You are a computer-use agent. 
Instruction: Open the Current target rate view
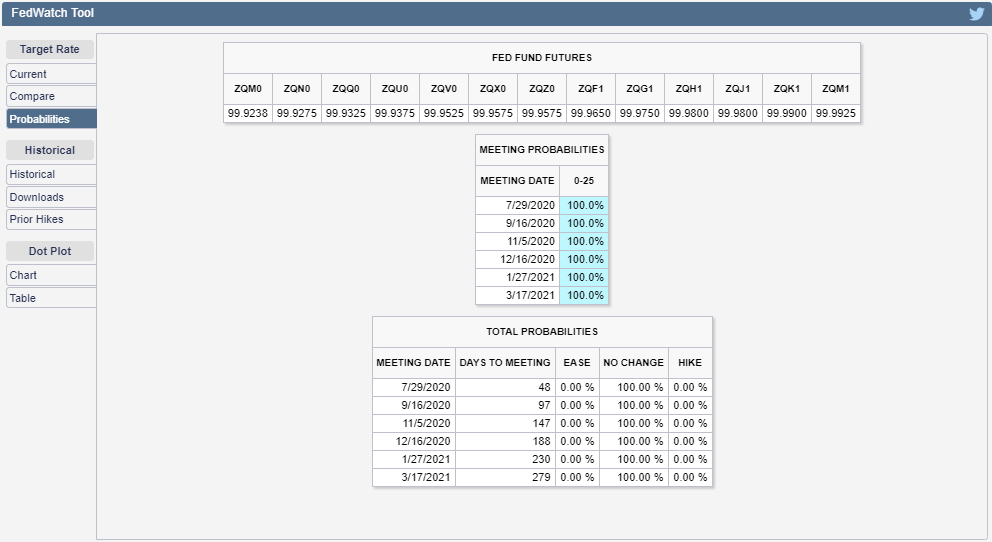click(x=50, y=74)
